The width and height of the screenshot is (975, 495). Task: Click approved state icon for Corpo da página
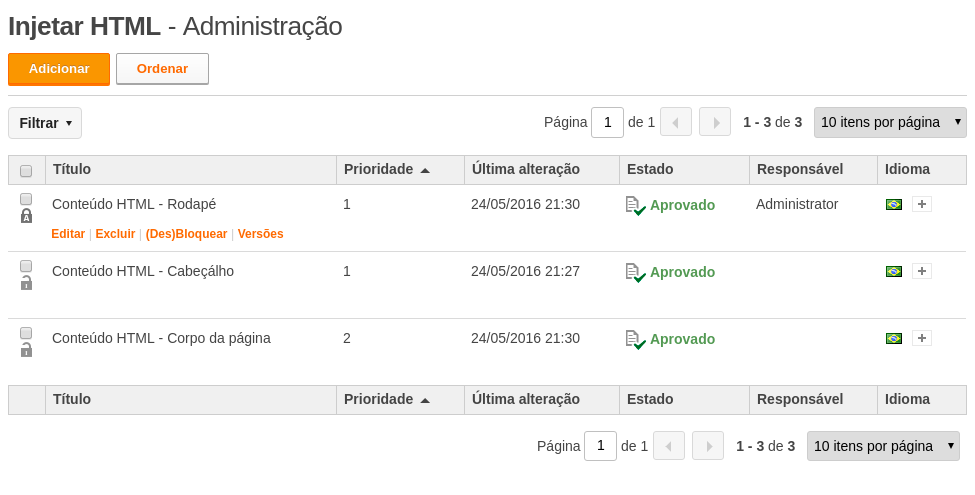pyautogui.click(x=635, y=340)
